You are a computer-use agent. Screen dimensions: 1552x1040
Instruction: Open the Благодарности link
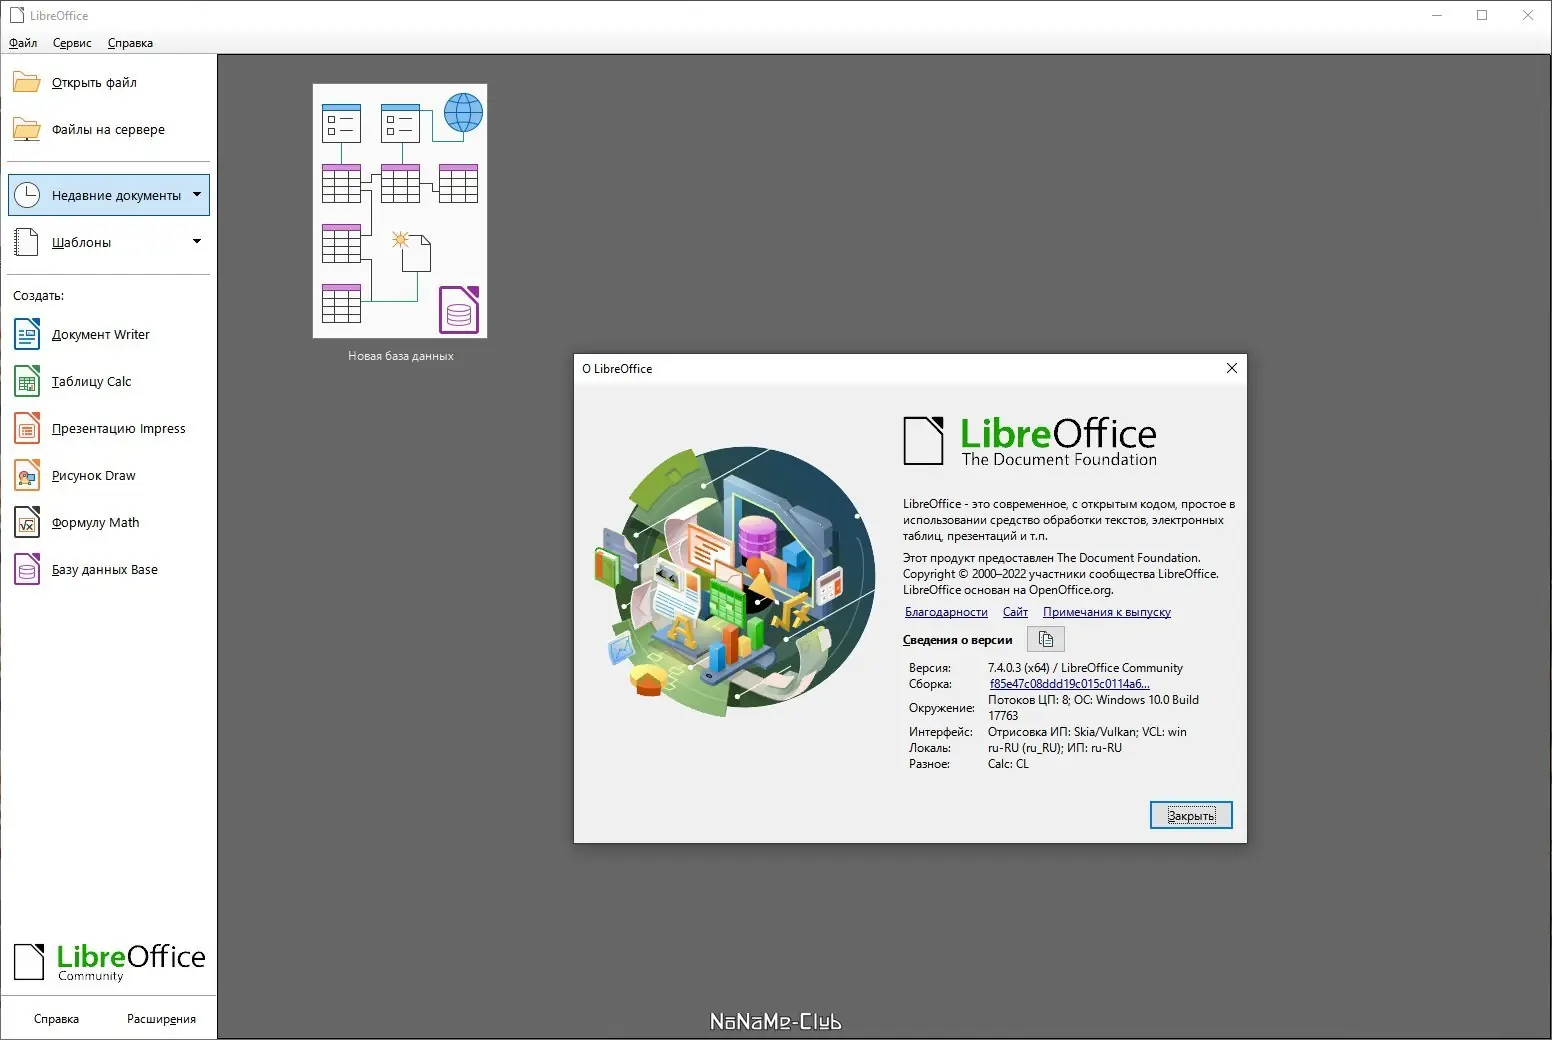point(946,612)
